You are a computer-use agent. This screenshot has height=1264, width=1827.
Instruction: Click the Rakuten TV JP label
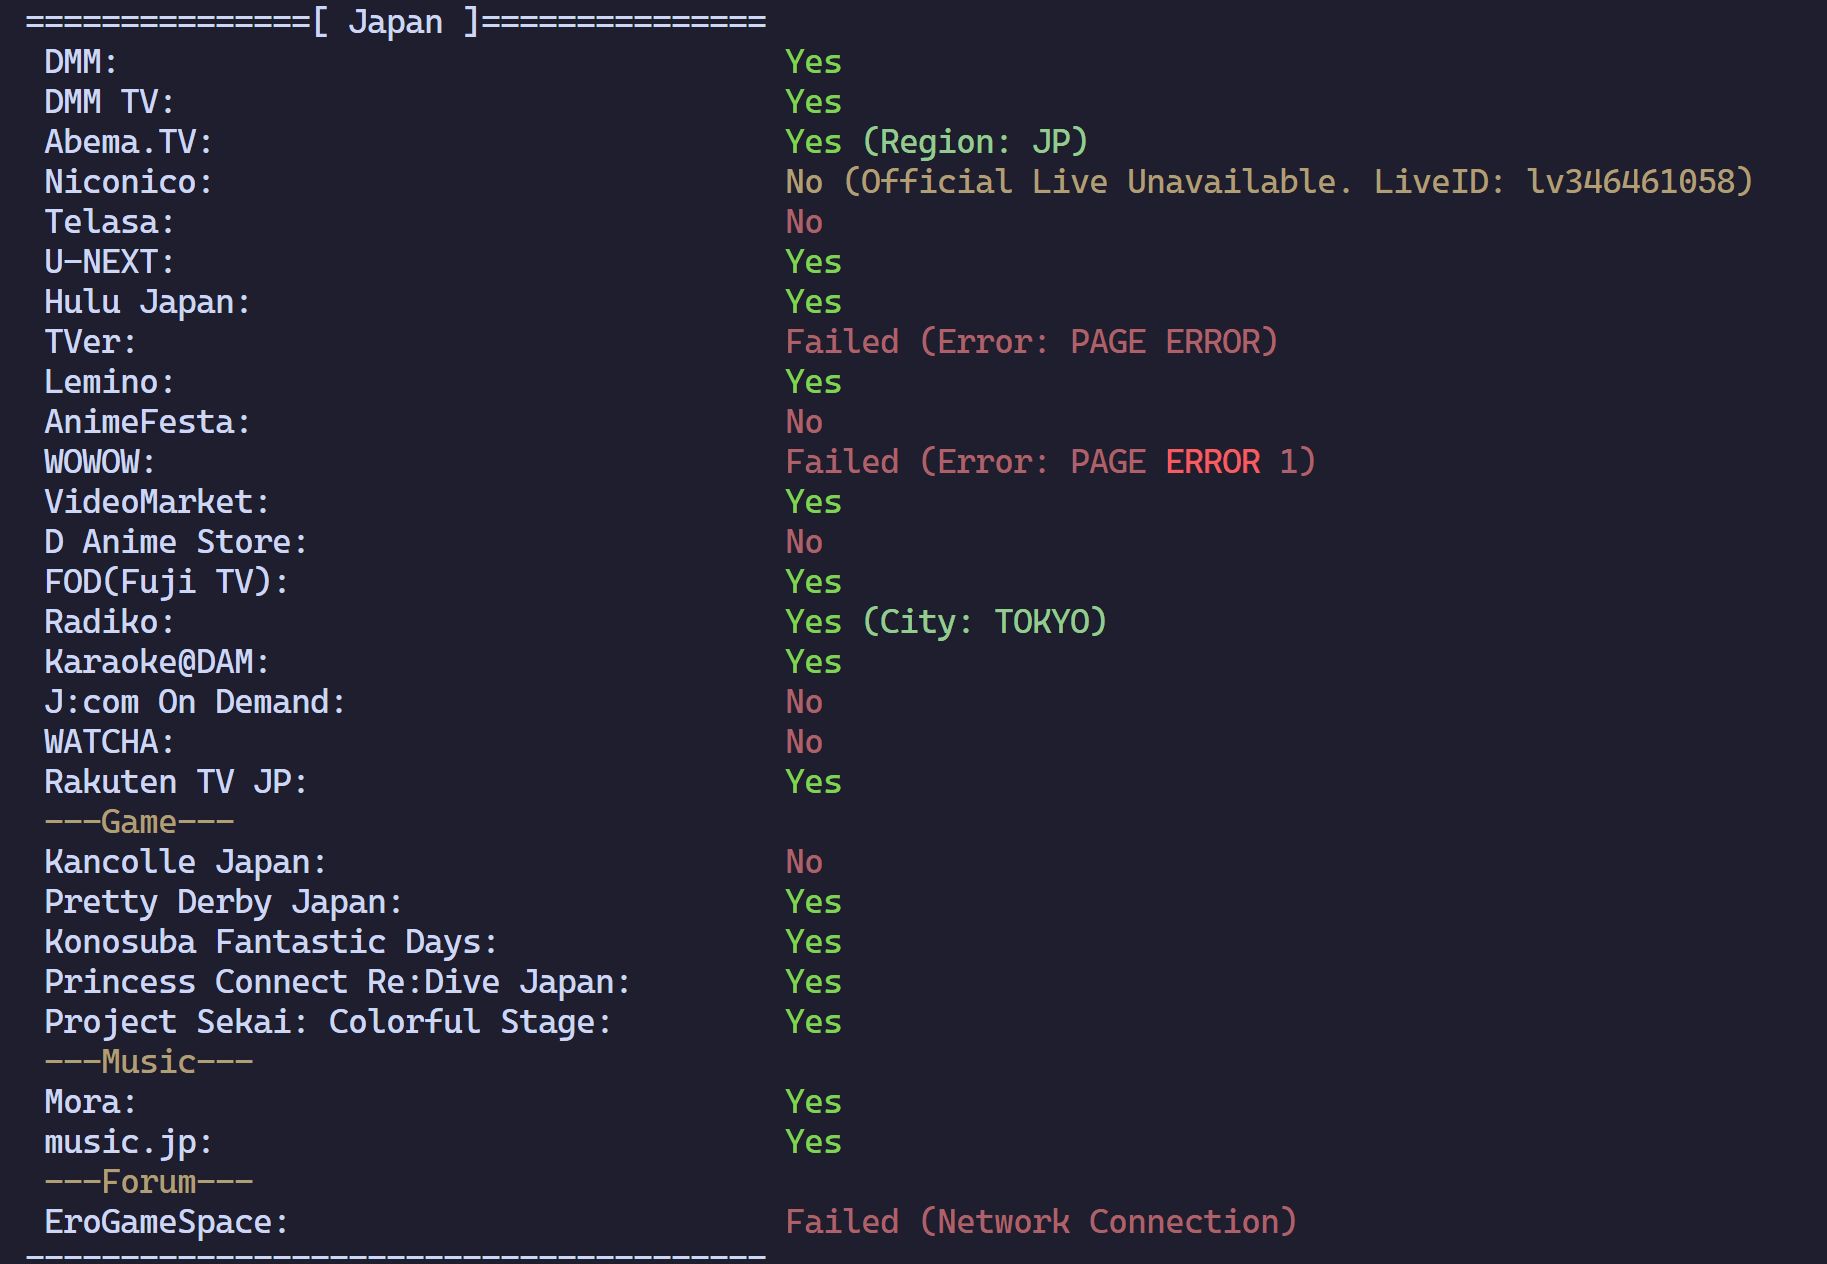[176, 782]
